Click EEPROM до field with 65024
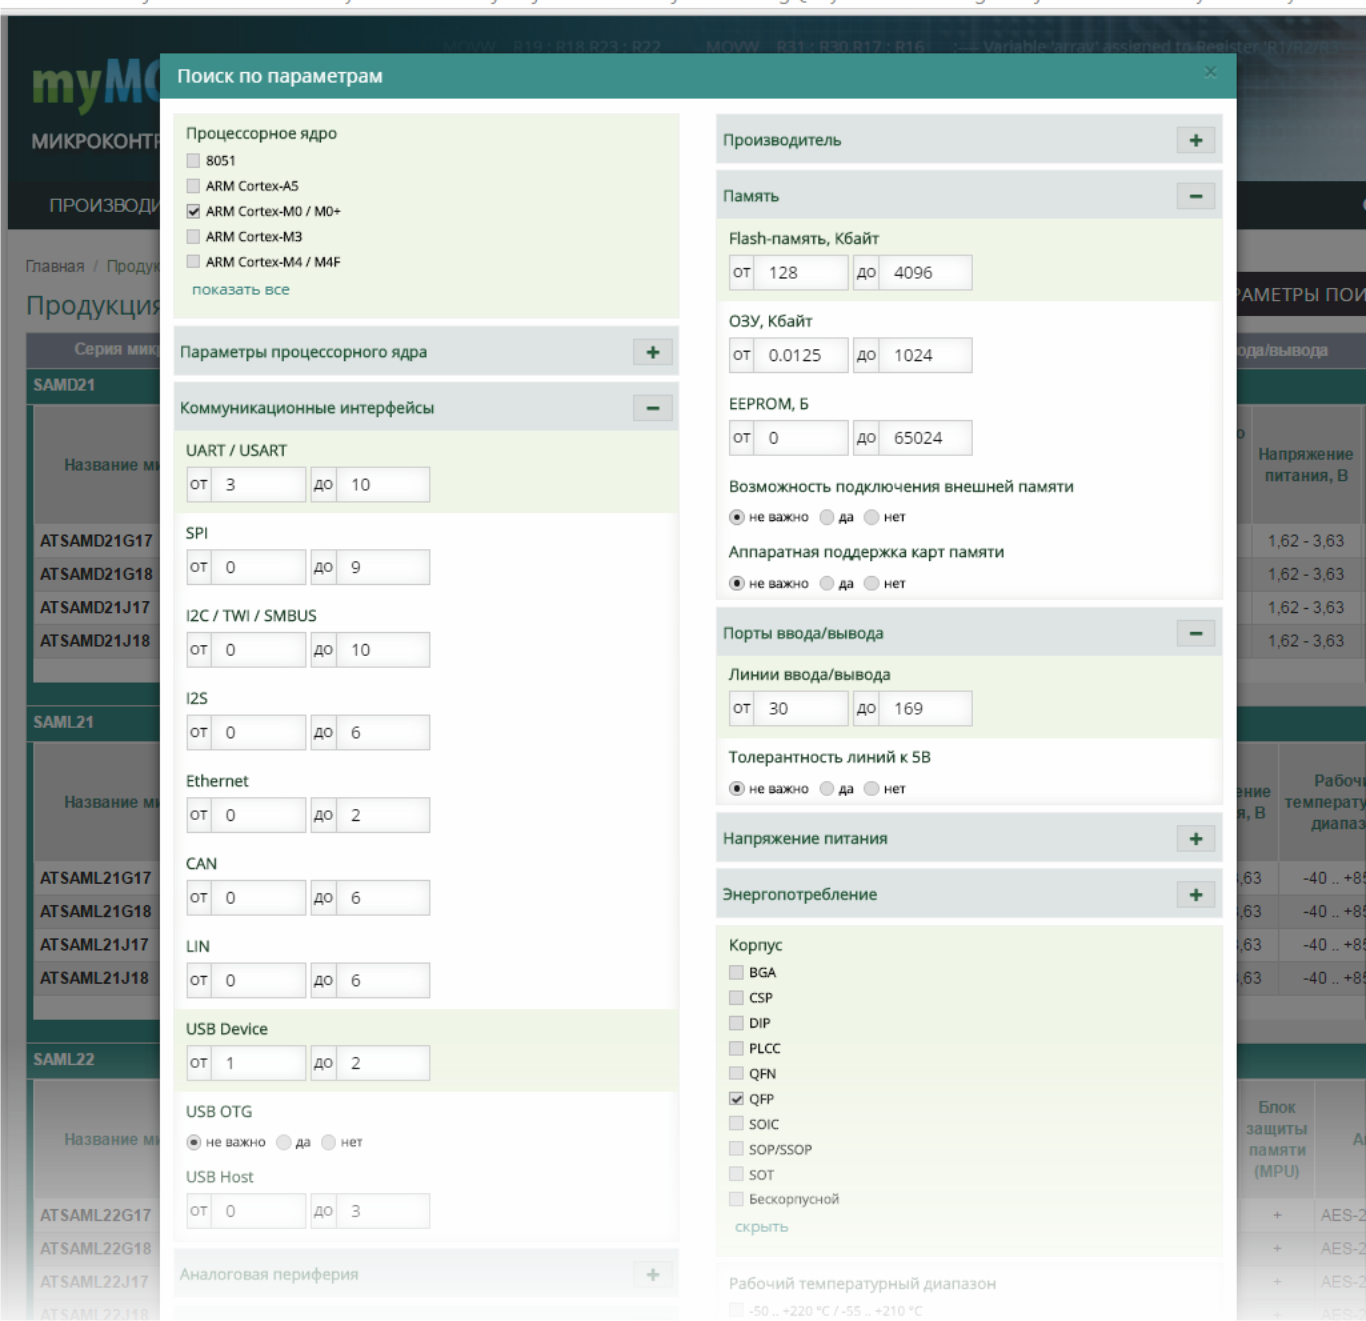The width and height of the screenshot is (1366, 1321). pyautogui.click(x=925, y=438)
